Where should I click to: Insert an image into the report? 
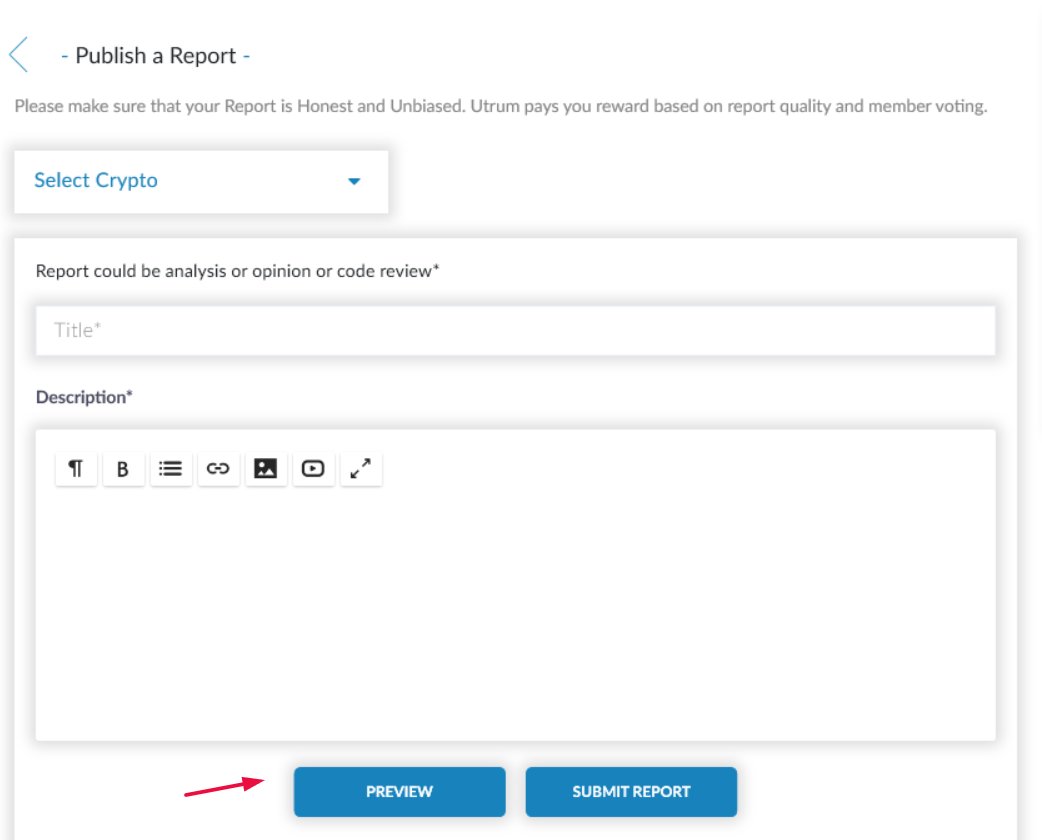click(266, 467)
